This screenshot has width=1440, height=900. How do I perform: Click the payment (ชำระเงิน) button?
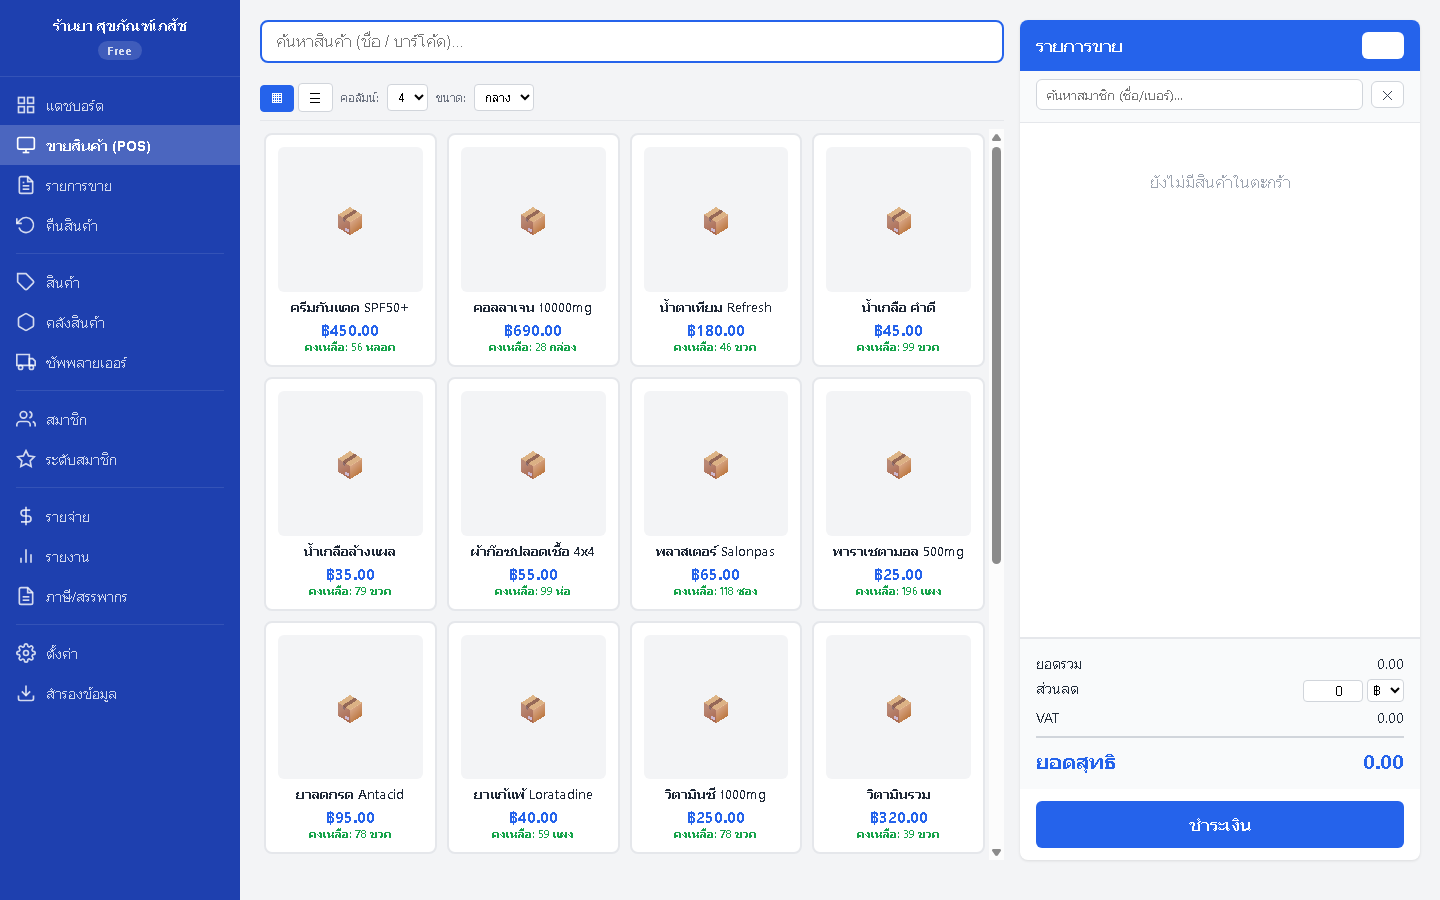[1219, 825]
